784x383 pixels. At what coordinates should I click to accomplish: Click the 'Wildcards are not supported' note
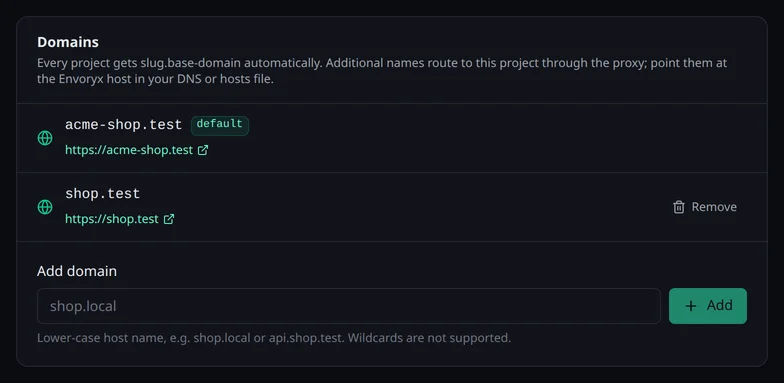tap(429, 338)
